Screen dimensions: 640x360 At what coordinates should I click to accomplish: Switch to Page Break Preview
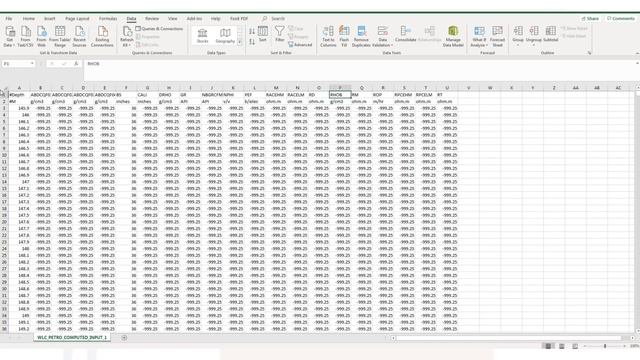point(575,346)
